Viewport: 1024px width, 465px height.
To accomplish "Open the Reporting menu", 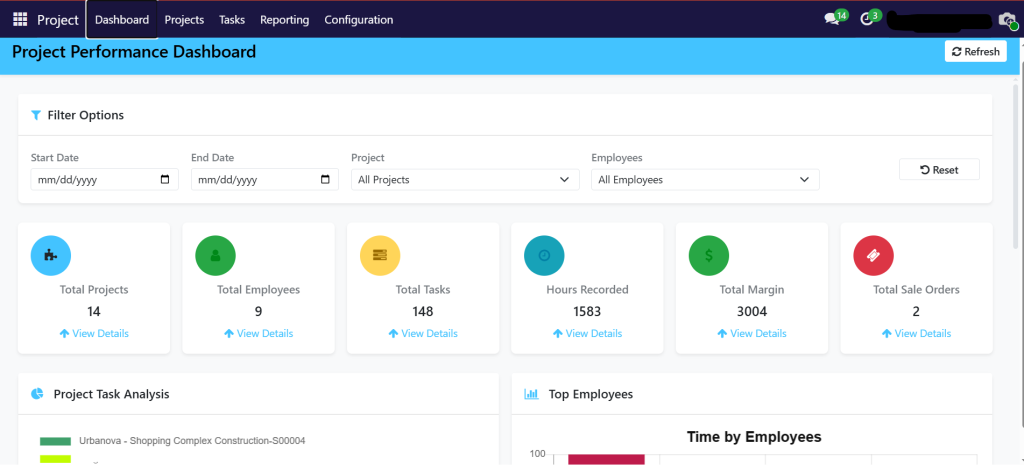I will 285,20.
